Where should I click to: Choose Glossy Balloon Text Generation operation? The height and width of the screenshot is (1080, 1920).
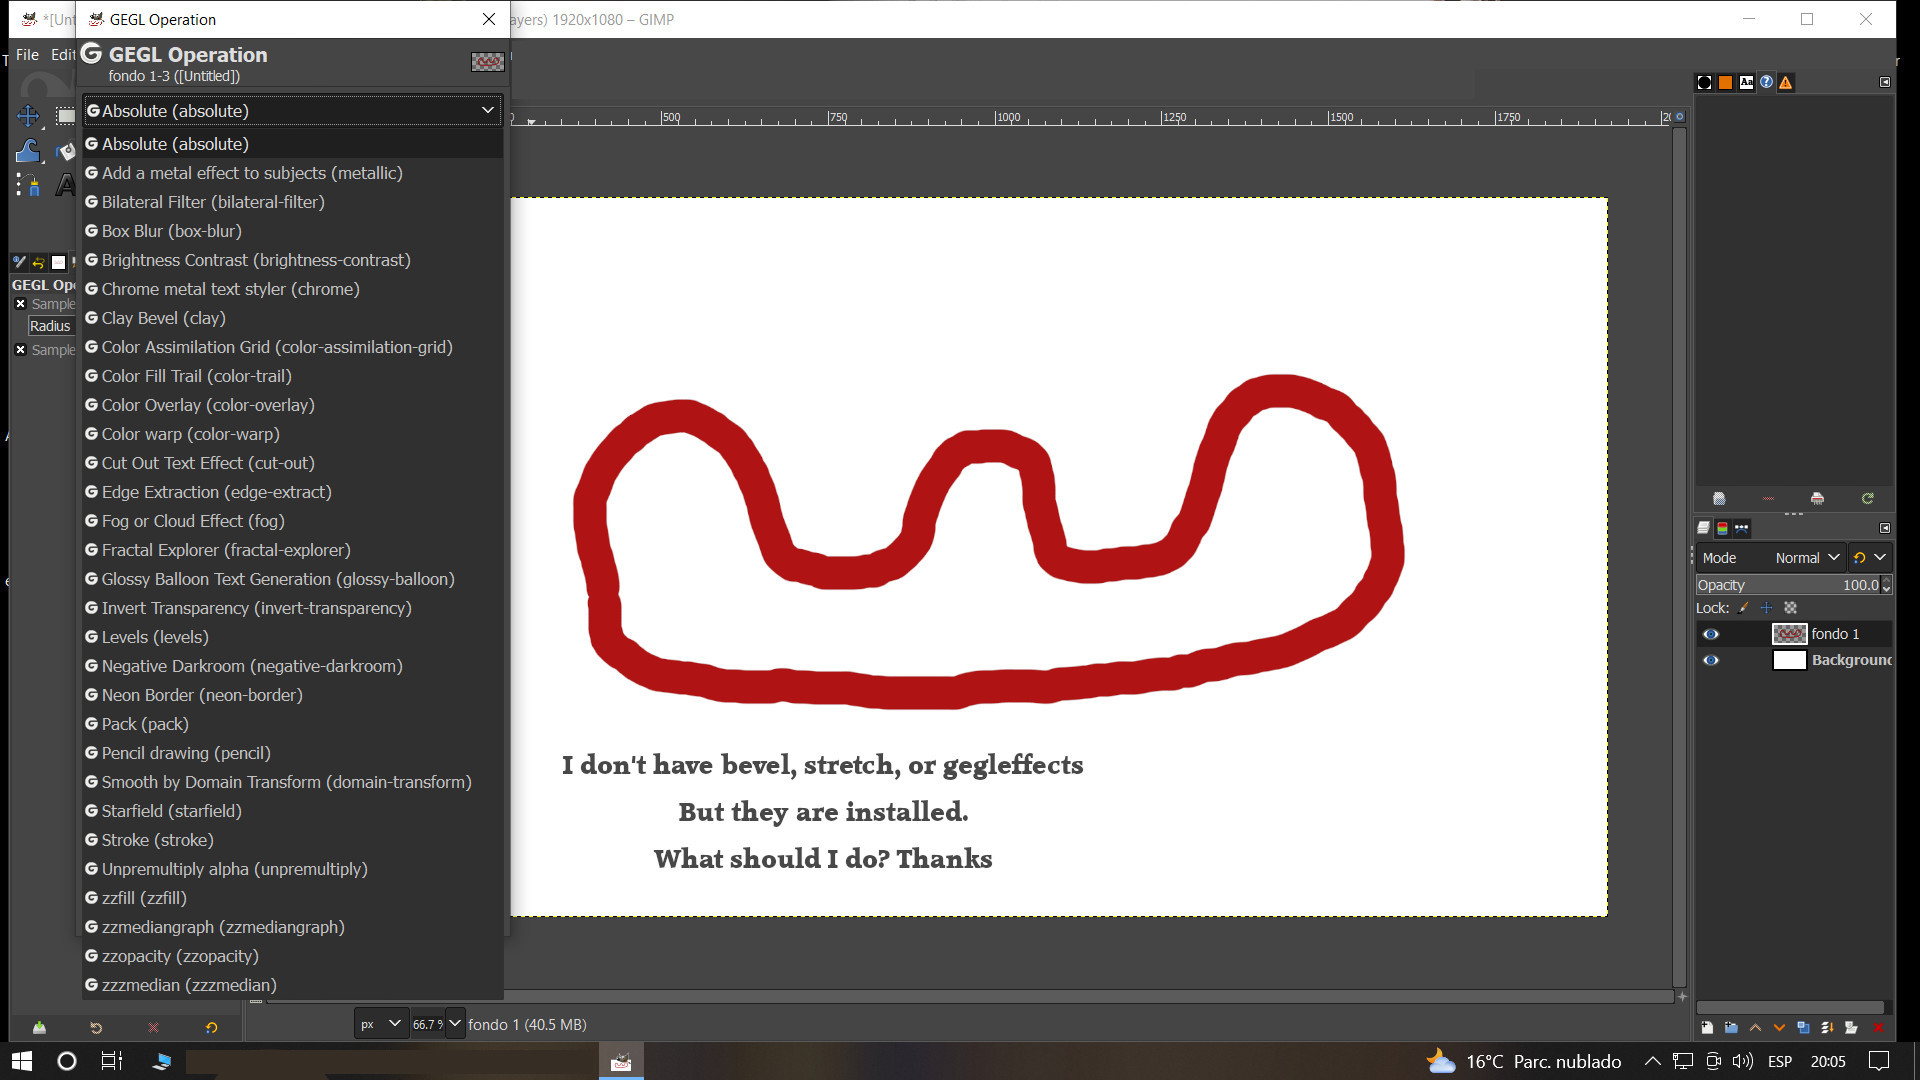pos(292,579)
